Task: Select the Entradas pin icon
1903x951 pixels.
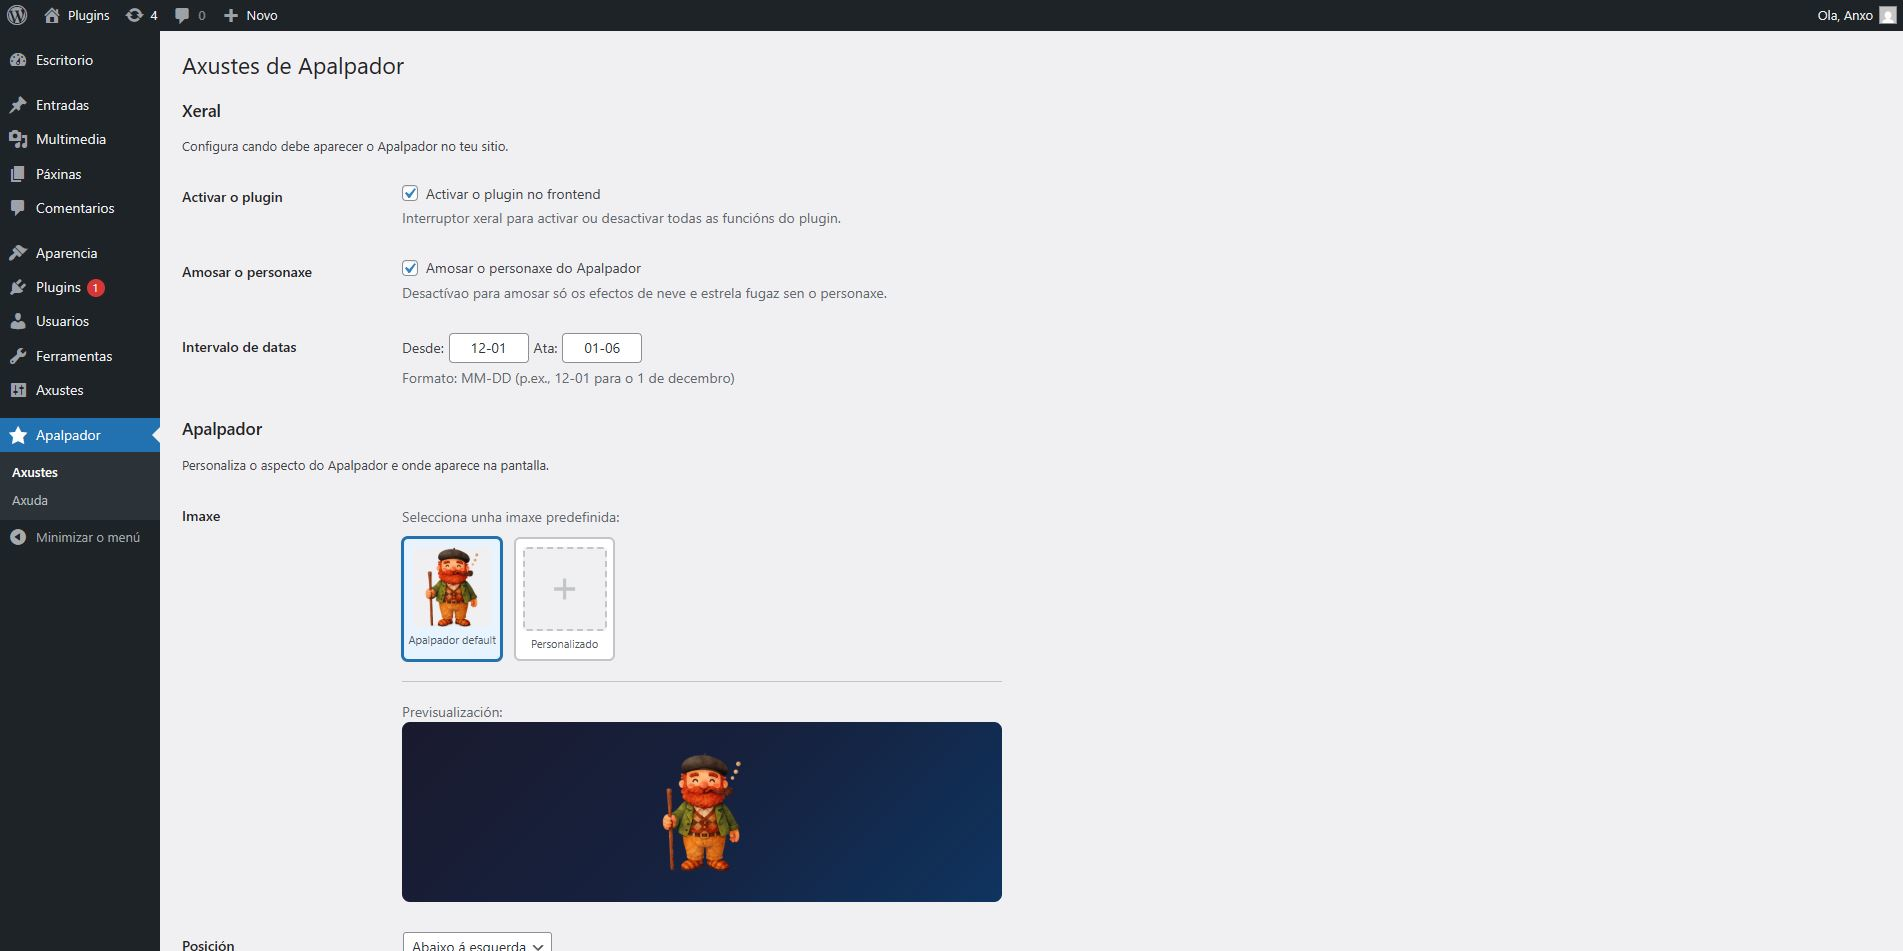Action: 18,104
